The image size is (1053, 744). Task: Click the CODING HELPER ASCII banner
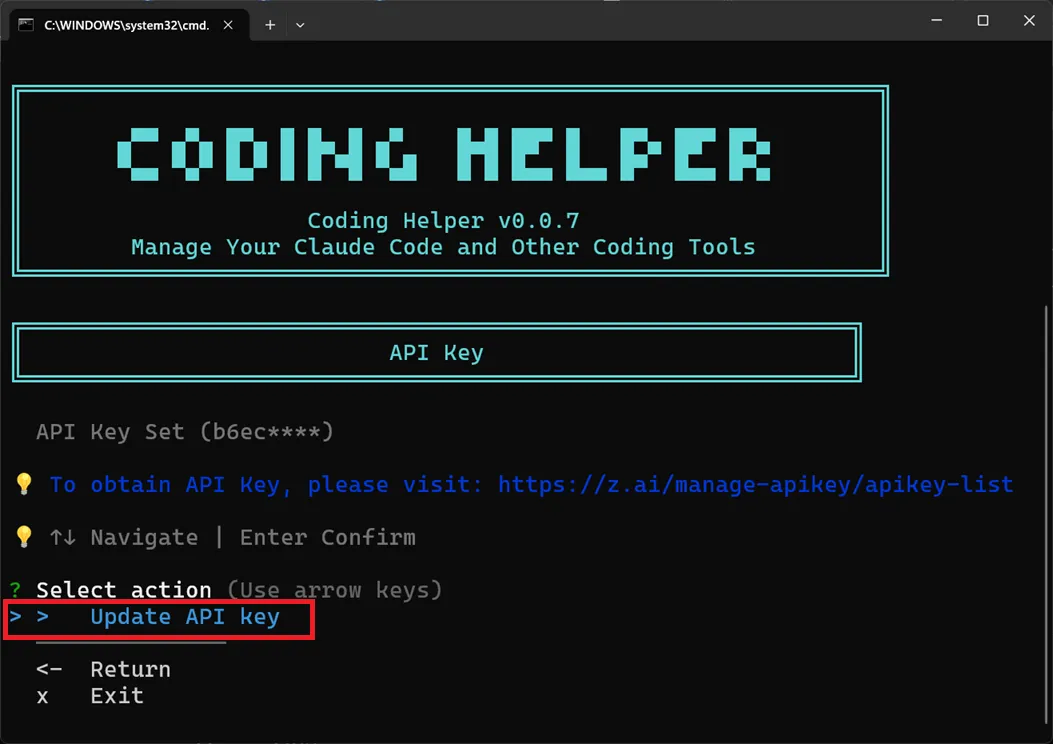pos(444,152)
